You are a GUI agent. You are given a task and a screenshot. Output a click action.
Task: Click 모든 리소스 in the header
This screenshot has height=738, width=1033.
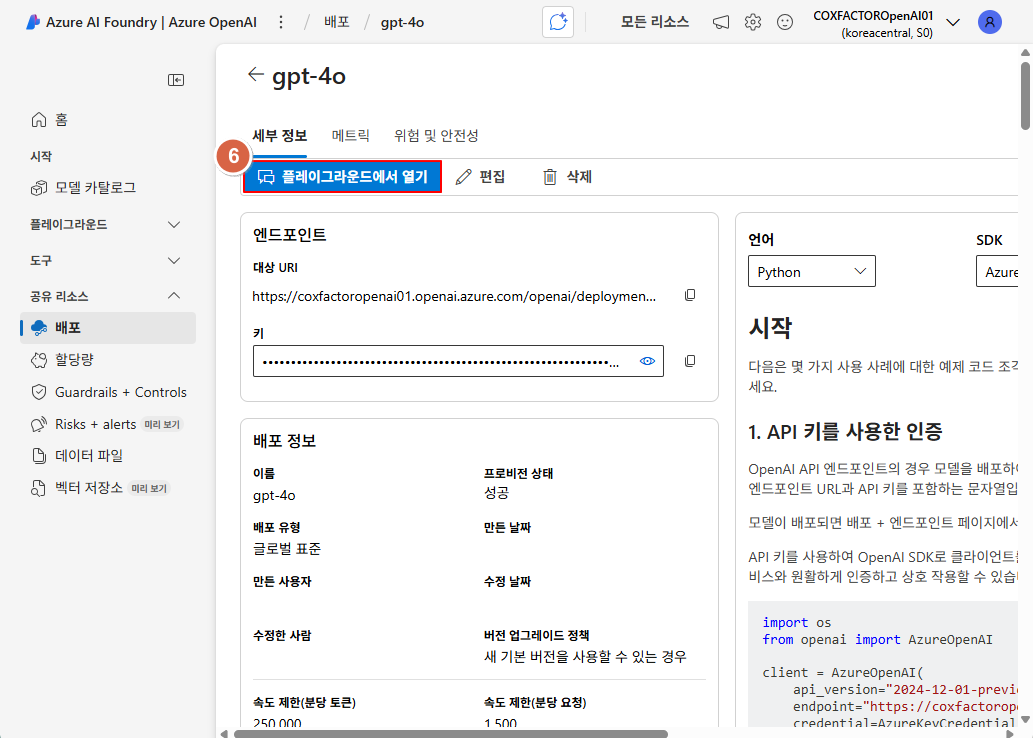click(655, 22)
